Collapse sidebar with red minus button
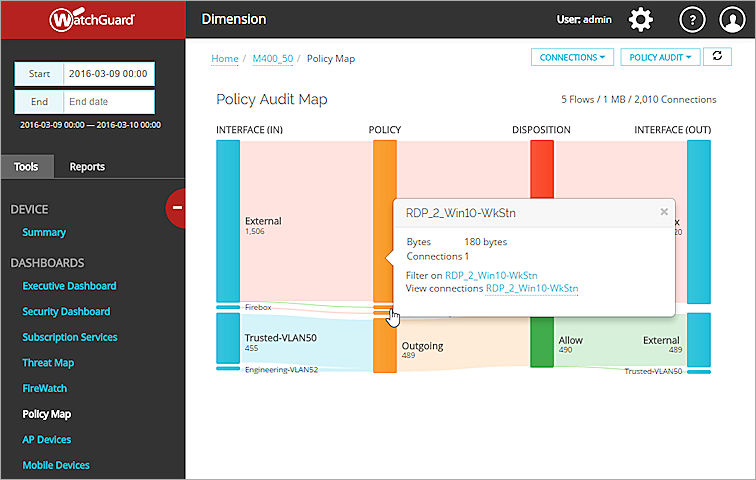Screen dimensions: 756x480 177,207
